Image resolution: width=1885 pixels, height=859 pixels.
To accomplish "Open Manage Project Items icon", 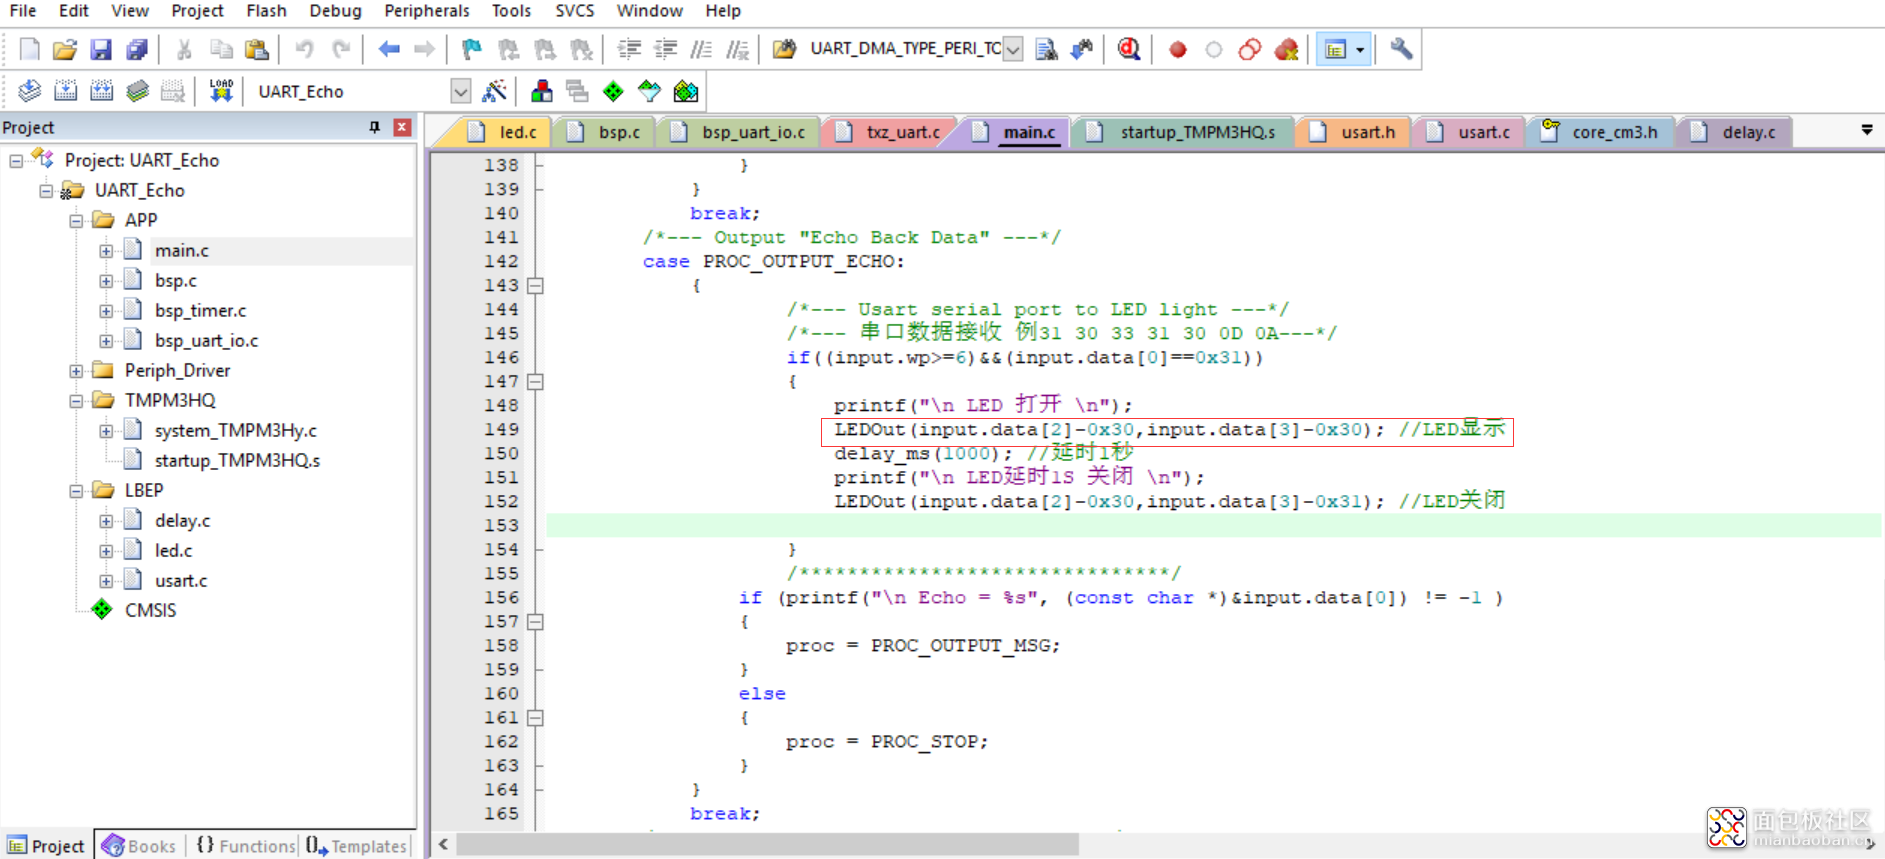I will 541,91.
